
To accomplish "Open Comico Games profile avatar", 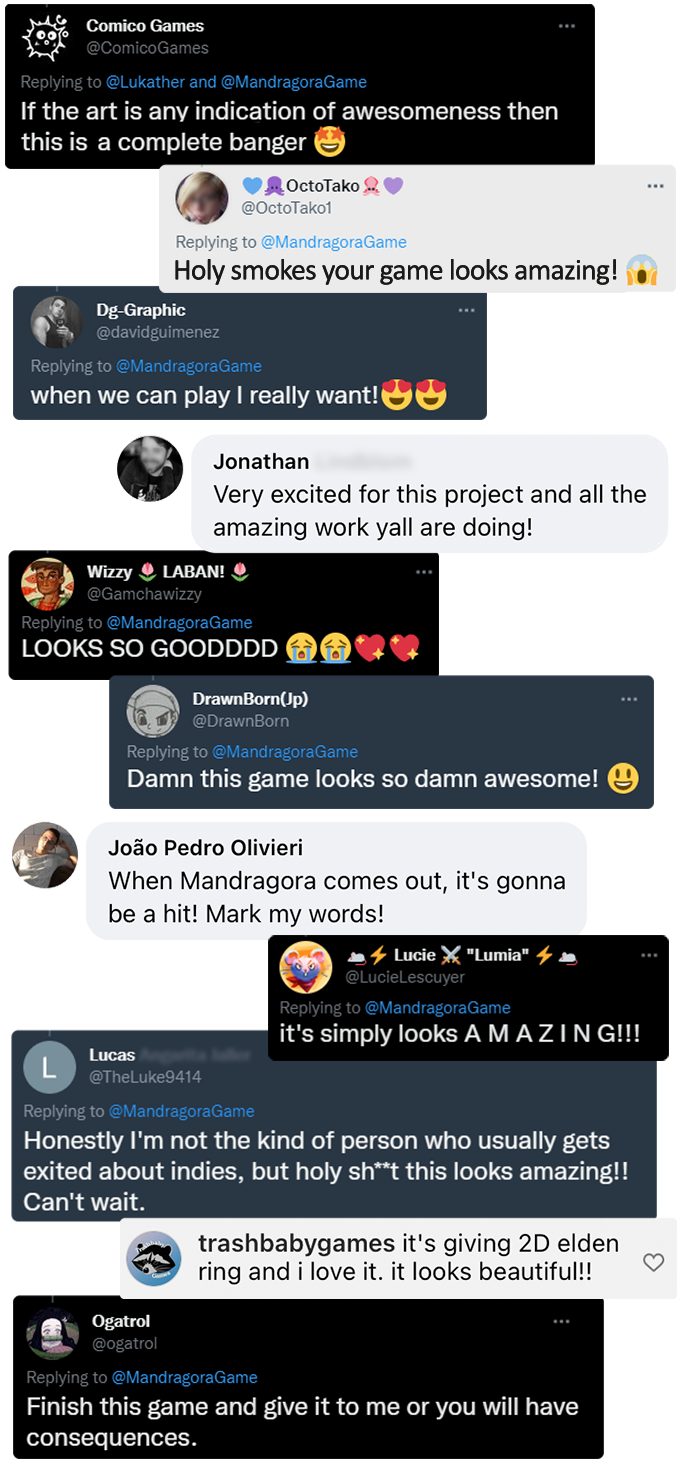I will (46, 37).
